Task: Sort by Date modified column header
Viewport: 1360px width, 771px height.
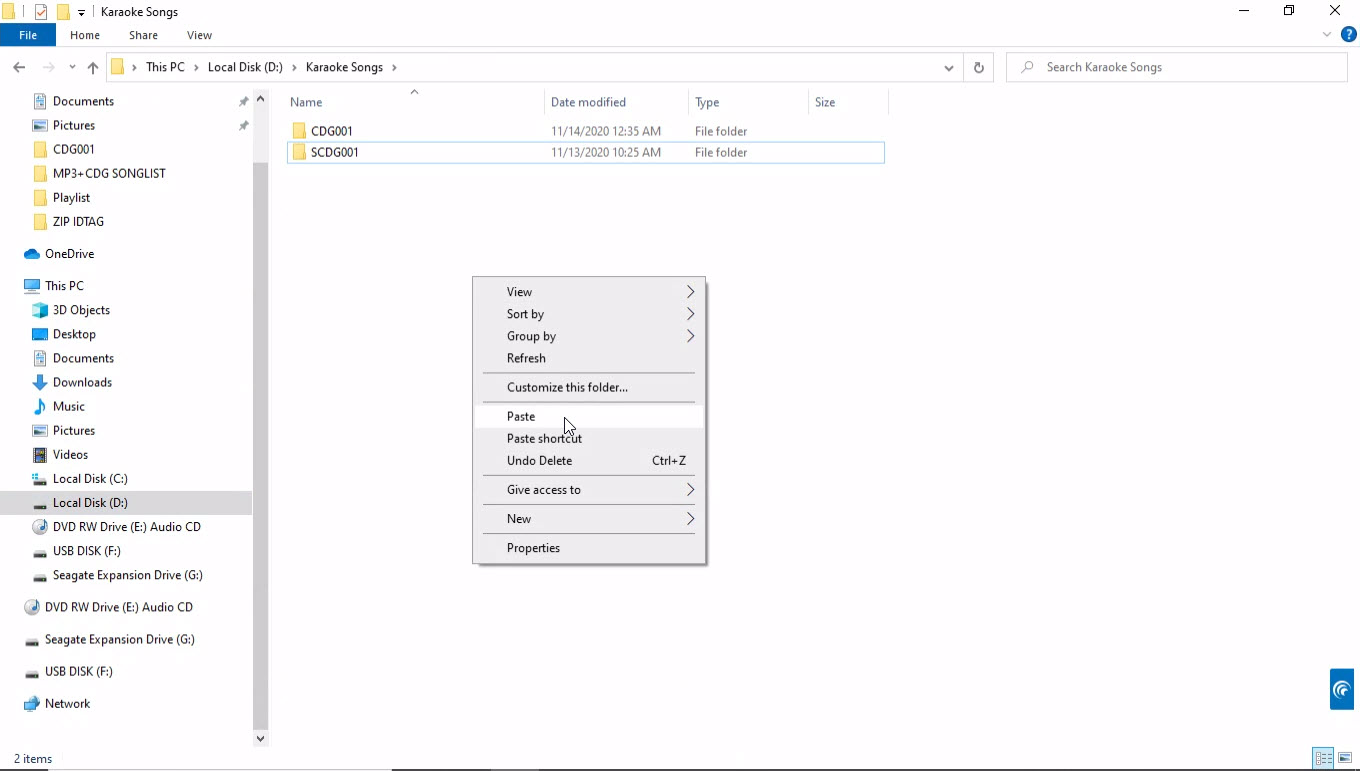Action: click(x=588, y=102)
